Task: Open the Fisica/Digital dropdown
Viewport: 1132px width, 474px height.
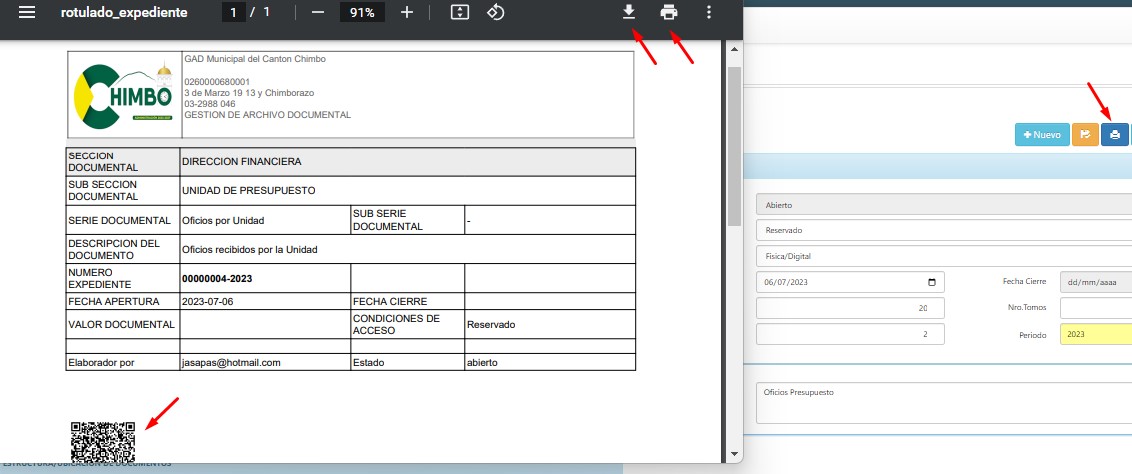Action: coord(944,256)
